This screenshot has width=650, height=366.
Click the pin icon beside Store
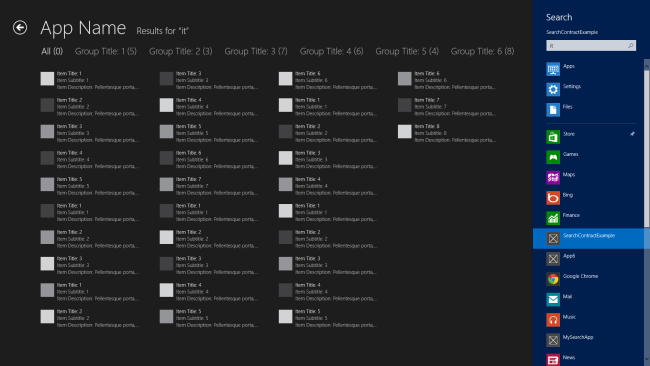pyautogui.click(x=632, y=134)
